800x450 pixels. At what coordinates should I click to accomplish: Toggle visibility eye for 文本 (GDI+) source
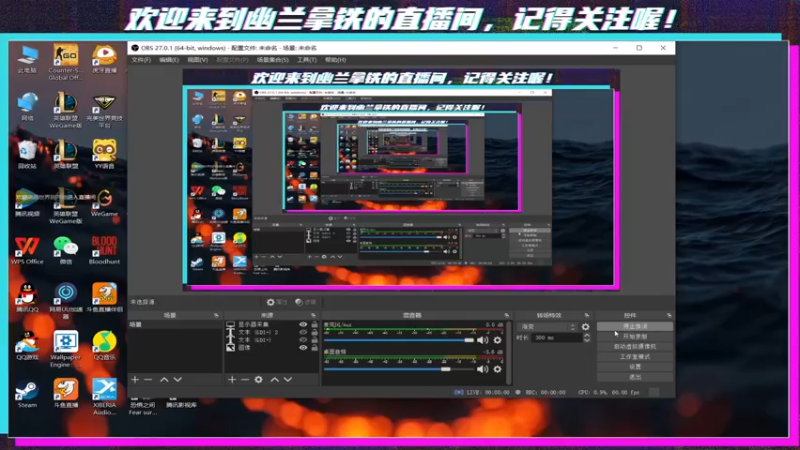pyautogui.click(x=303, y=340)
